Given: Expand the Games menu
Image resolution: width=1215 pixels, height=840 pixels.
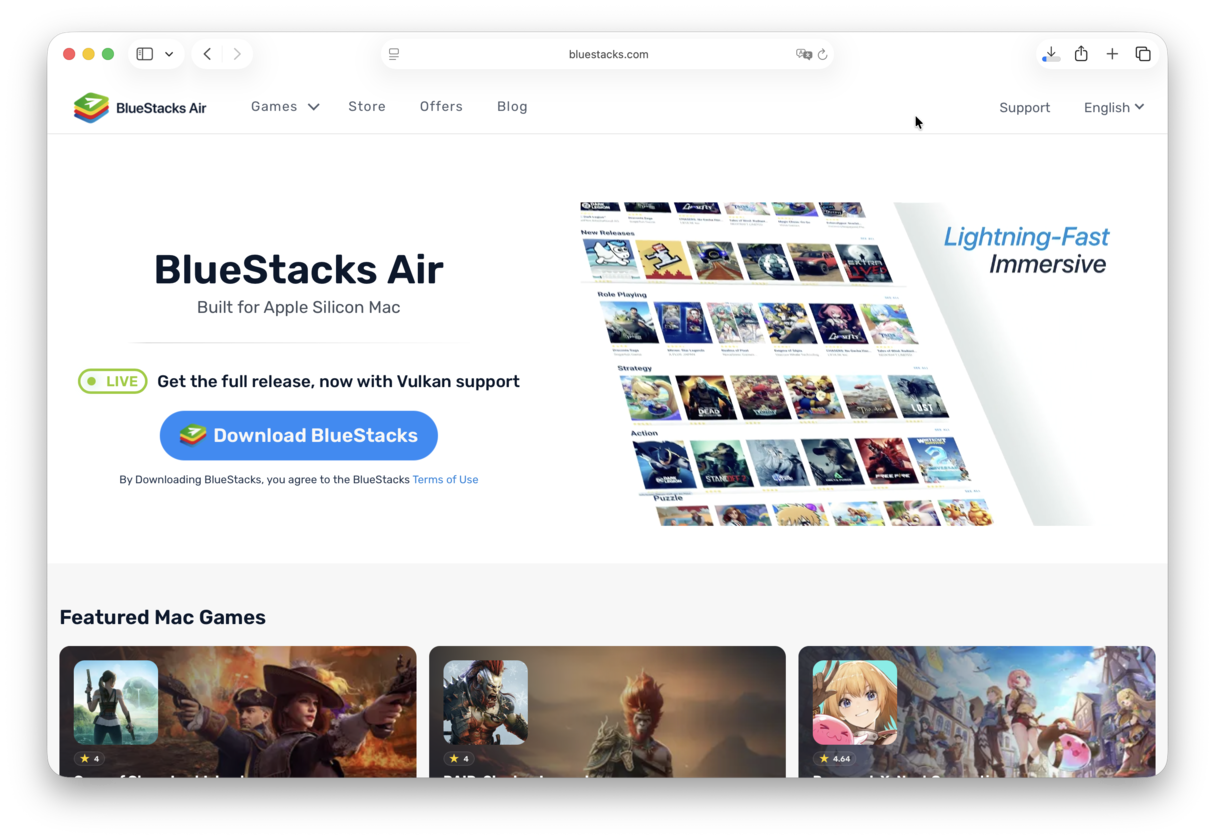Looking at the screenshot, I should tap(285, 106).
